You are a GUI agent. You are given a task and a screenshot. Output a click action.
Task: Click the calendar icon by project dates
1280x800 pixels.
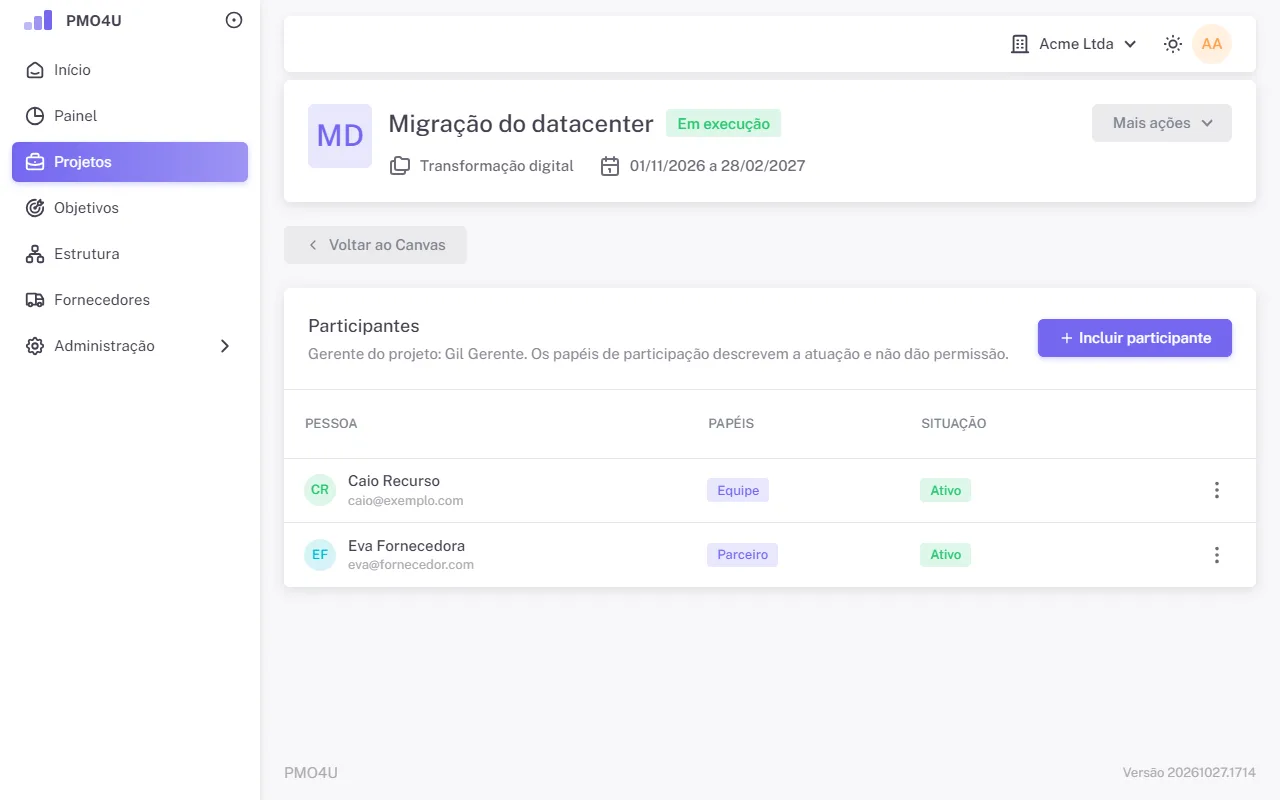coord(610,166)
